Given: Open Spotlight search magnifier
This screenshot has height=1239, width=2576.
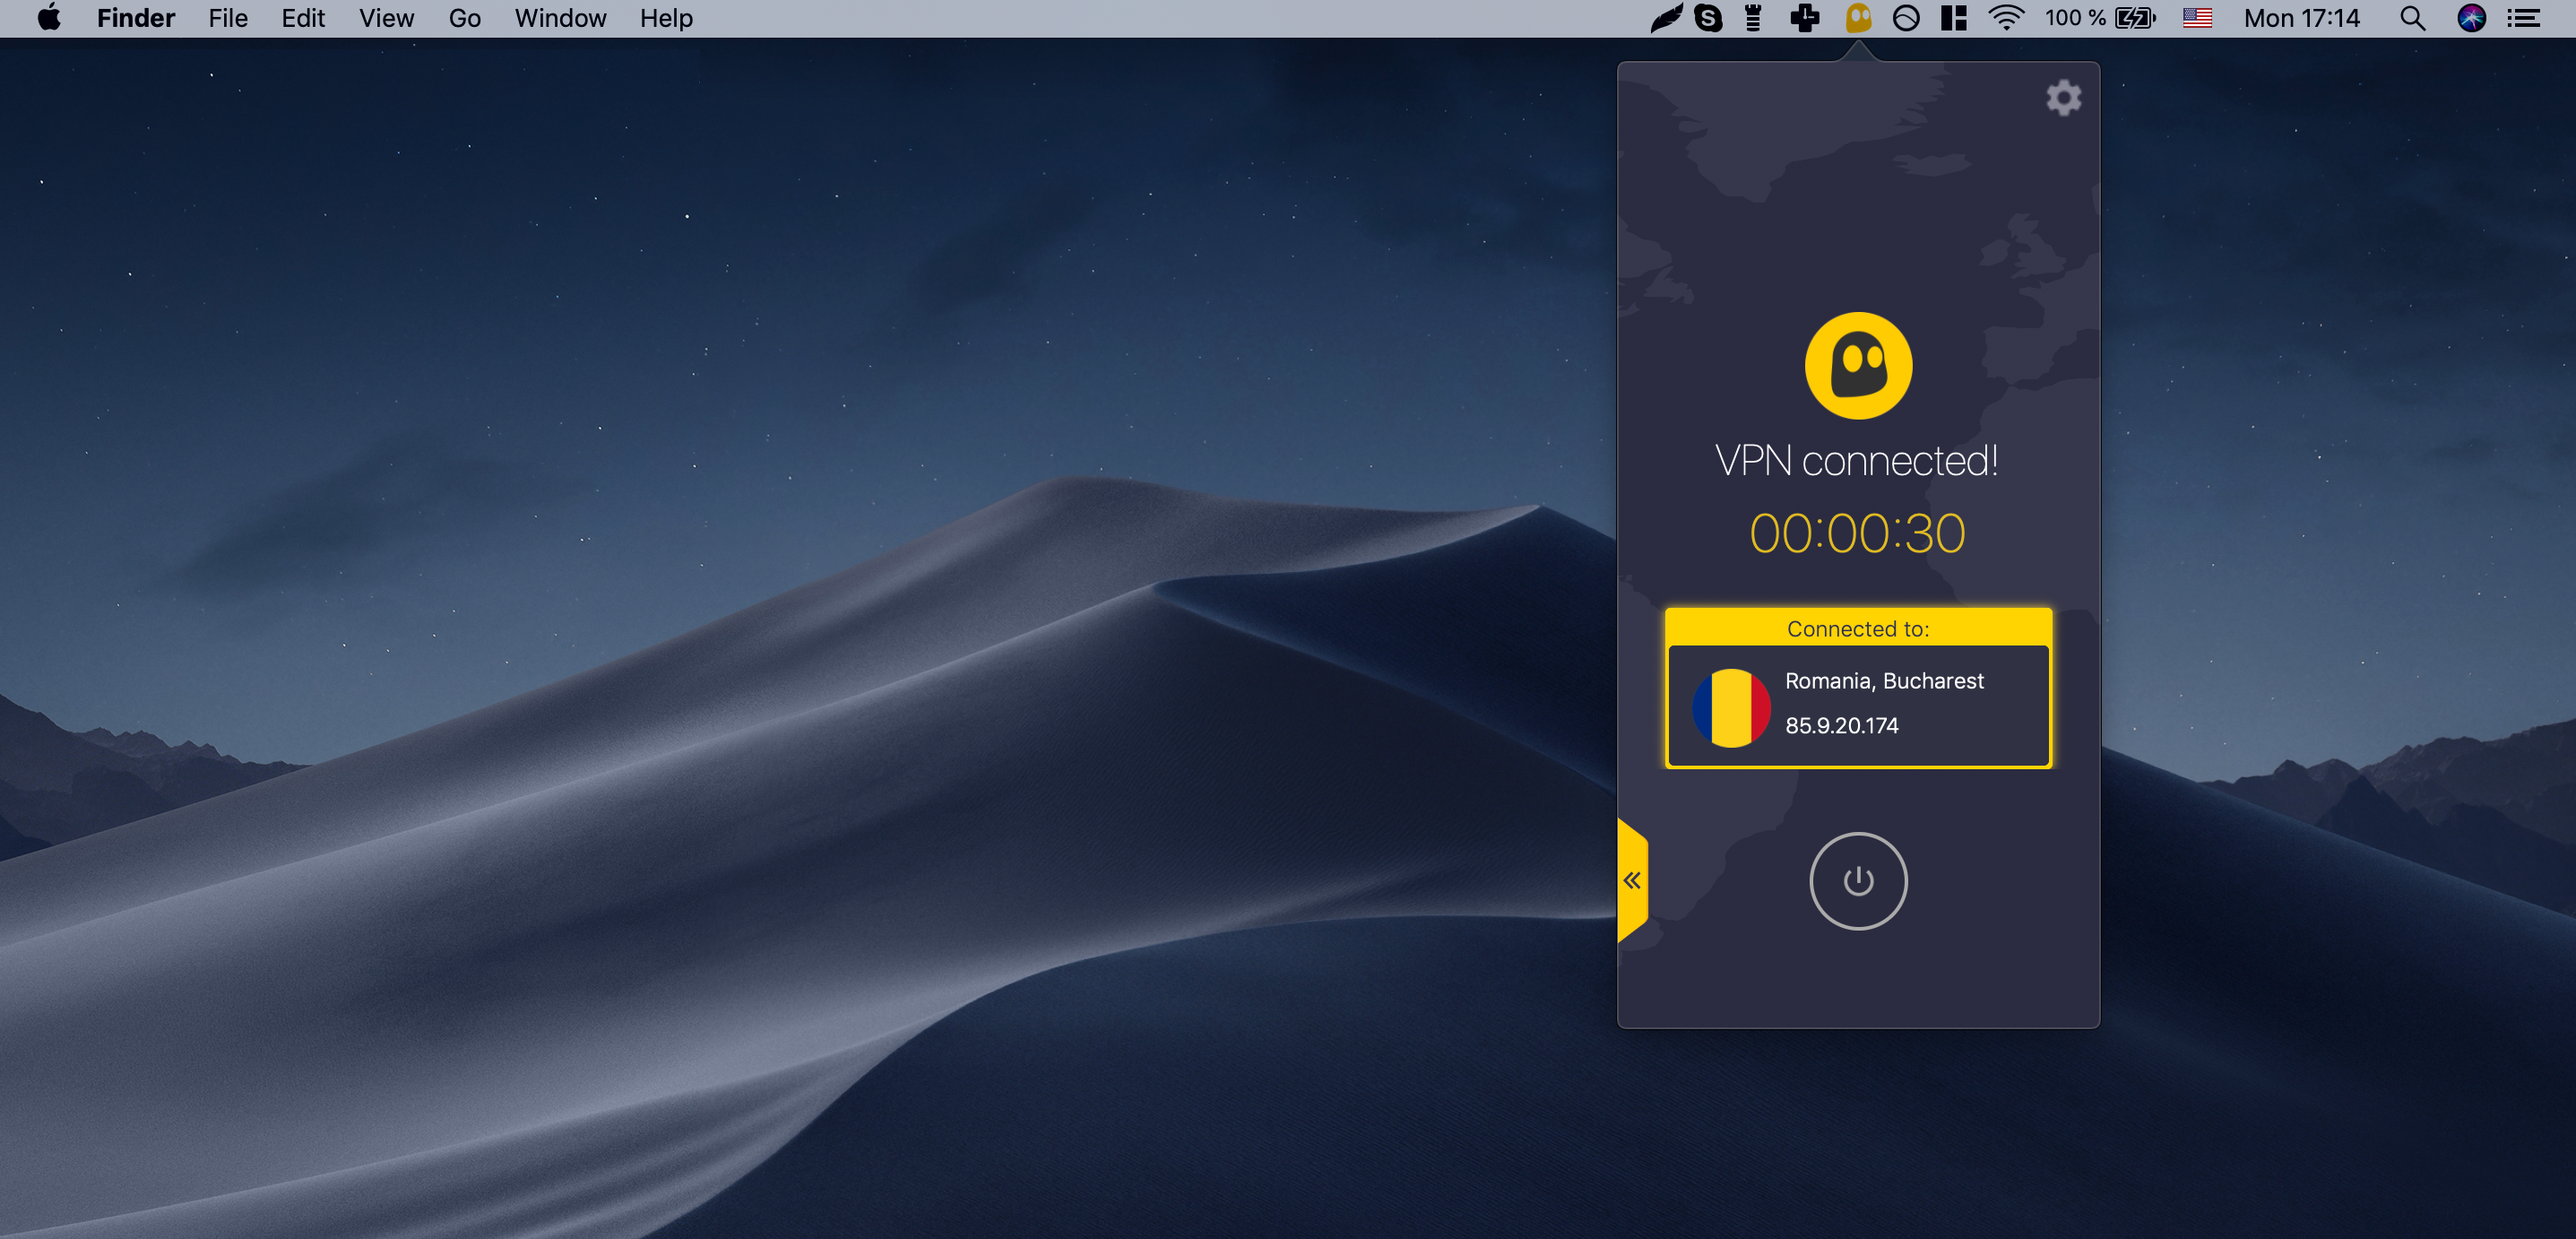Looking at the screenshot, I should click(2412, 18).
